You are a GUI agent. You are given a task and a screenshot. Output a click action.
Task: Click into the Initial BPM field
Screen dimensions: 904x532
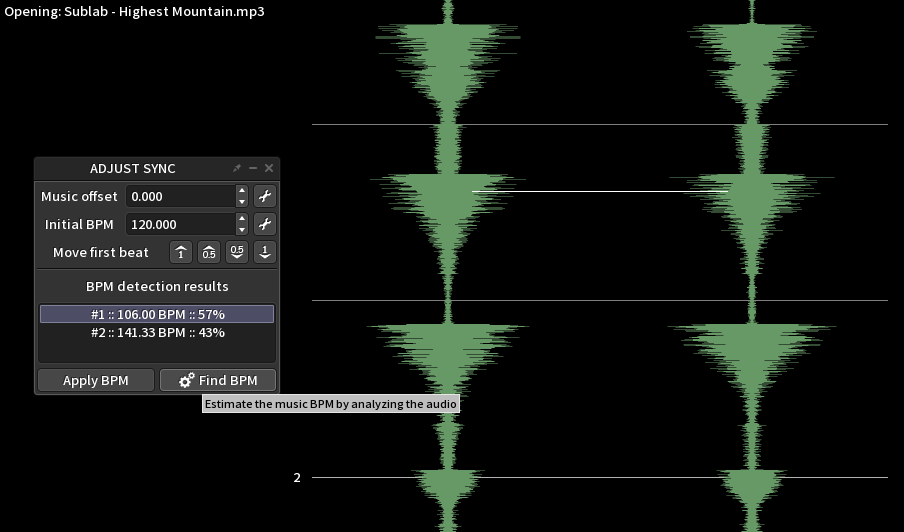pyautogui.click(x=180, y=225)
